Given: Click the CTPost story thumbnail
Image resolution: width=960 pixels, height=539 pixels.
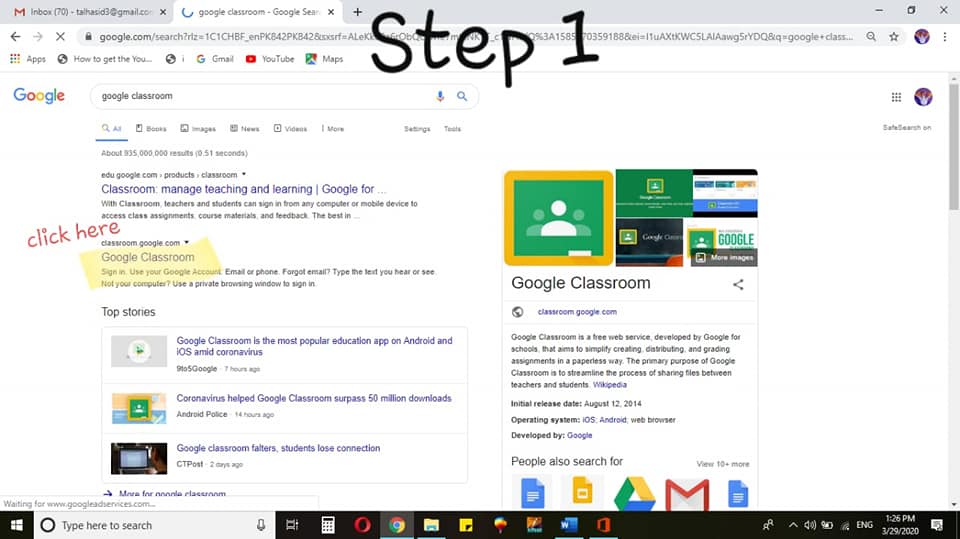Looking at the screenshot, I should click(139, 458).
